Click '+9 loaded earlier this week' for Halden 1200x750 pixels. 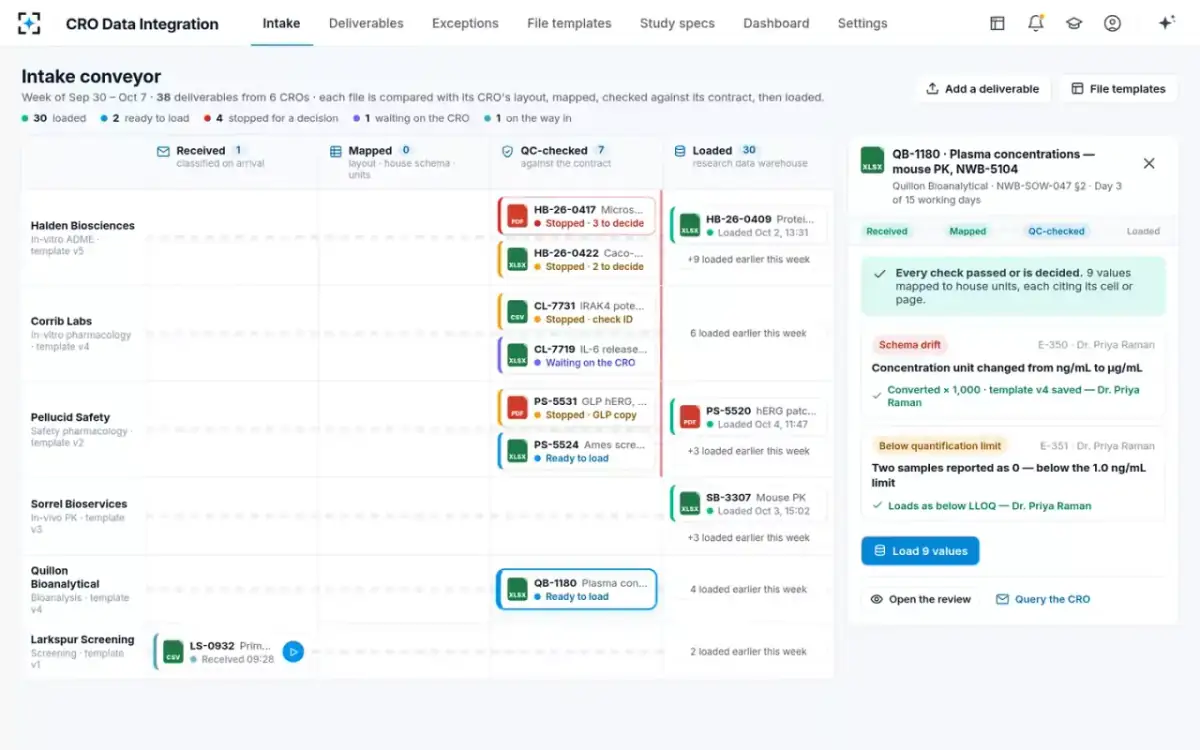[748, 260]
